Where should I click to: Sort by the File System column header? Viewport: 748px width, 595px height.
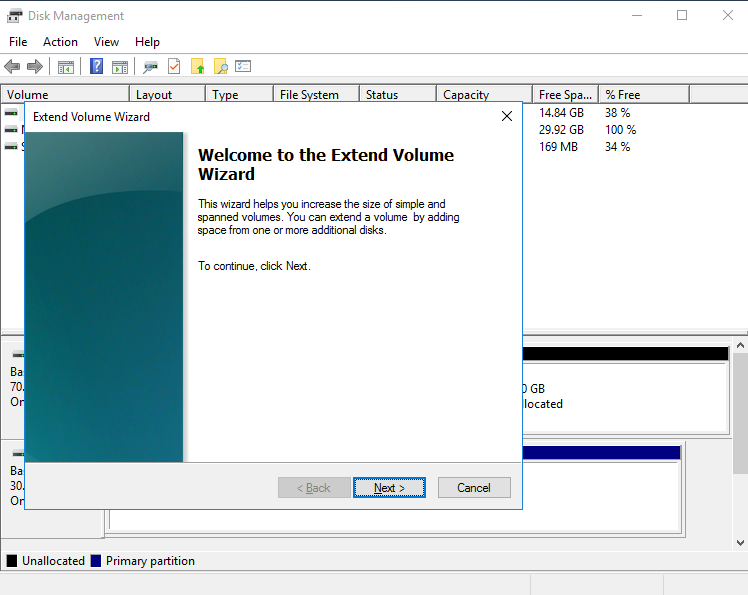316,94
